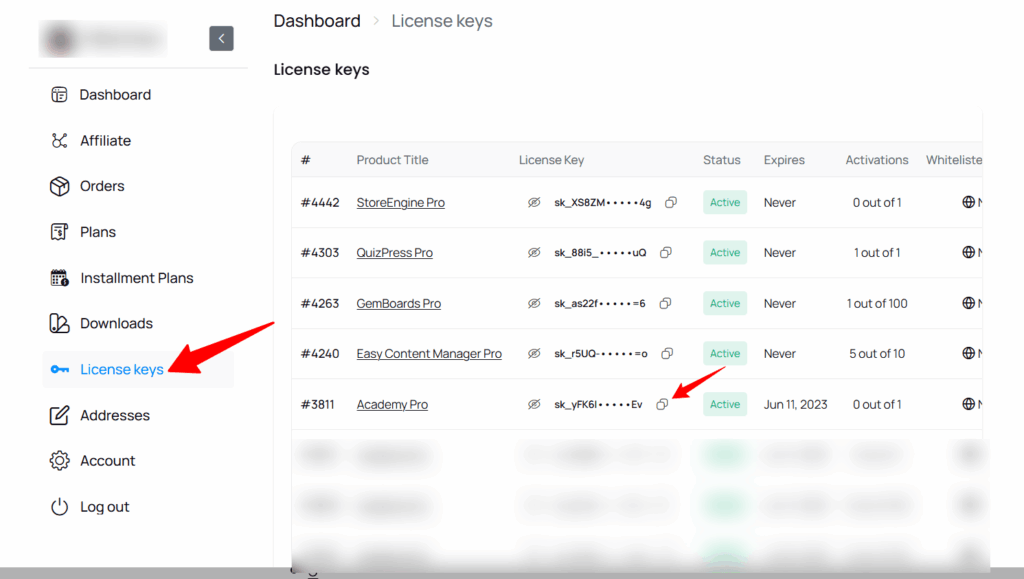
Task: Open Account settings in the sidebar
Action: pos(108,461)
